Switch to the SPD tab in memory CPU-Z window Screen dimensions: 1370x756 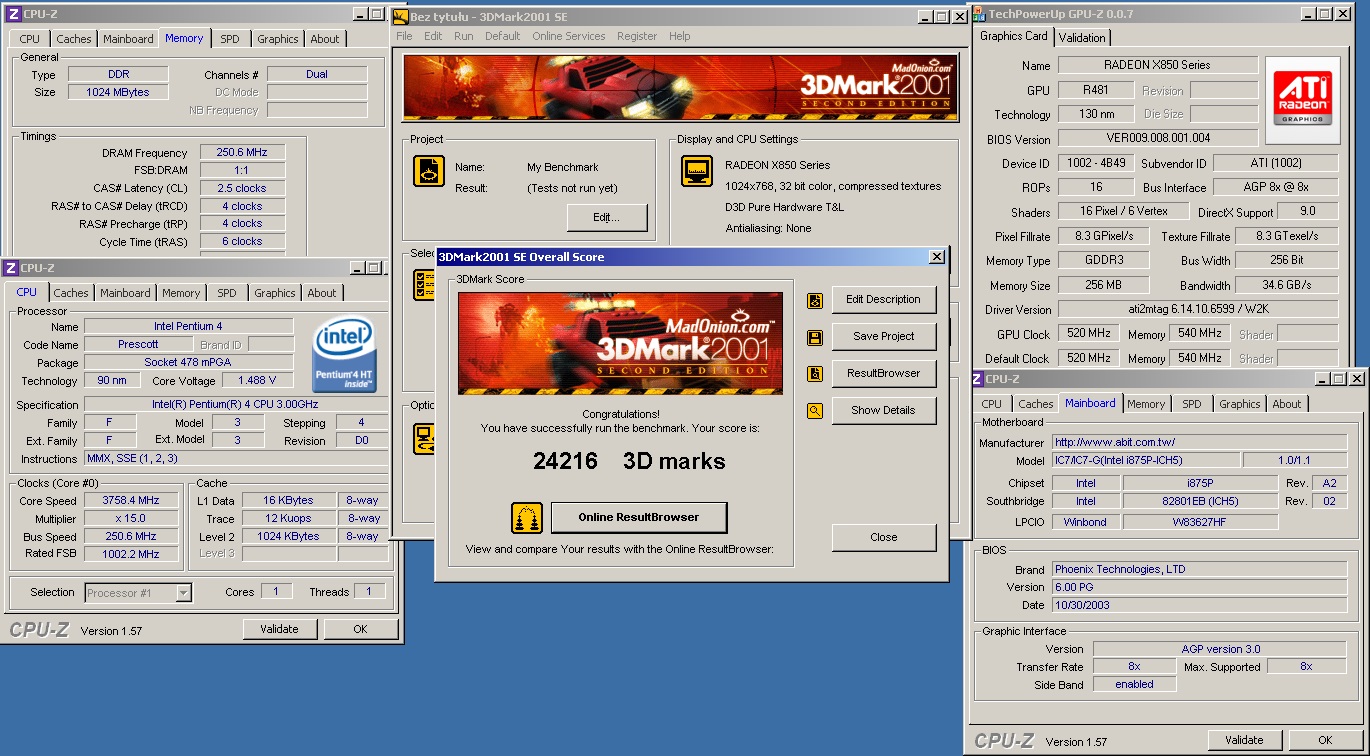230,39
